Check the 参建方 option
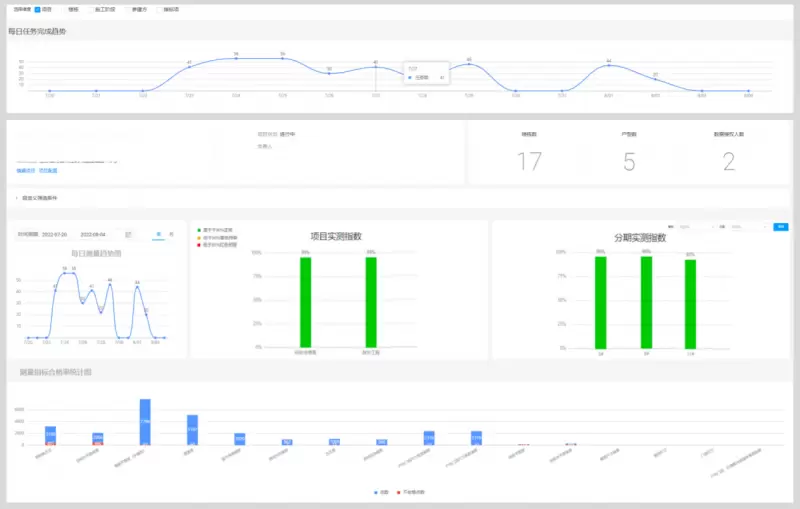 (x=131, y=9)
